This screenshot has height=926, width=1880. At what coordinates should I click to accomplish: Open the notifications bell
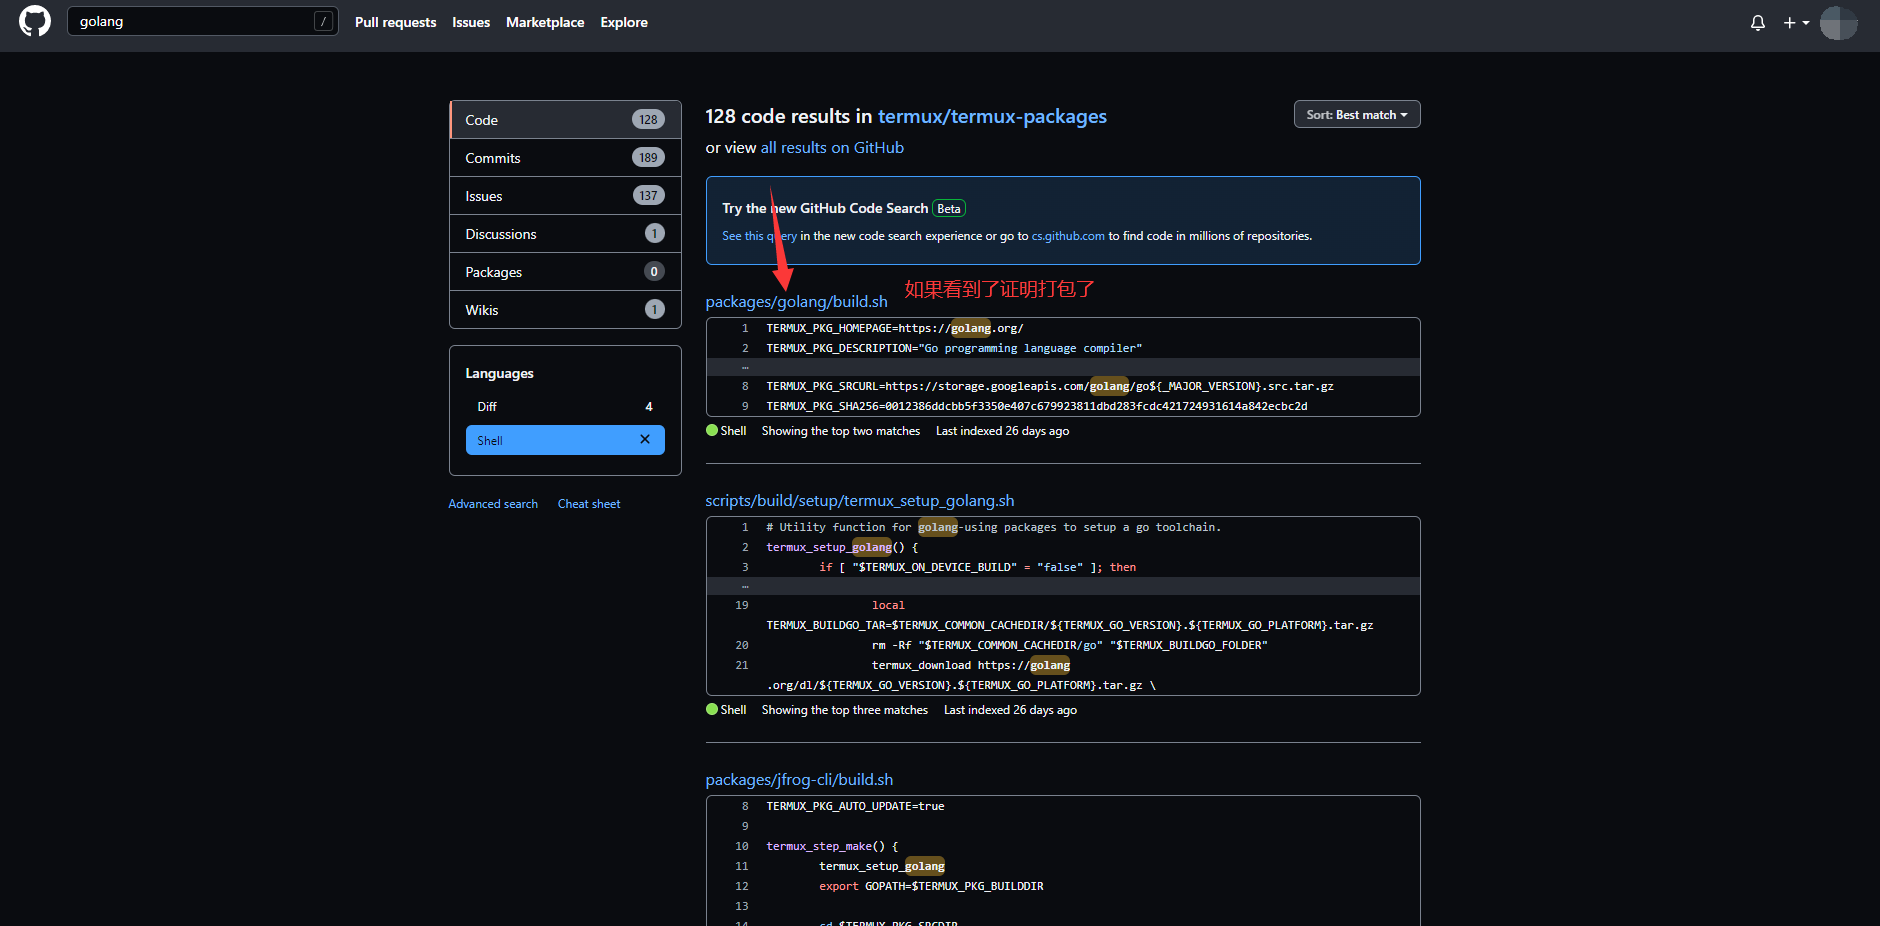point(1758,22)
